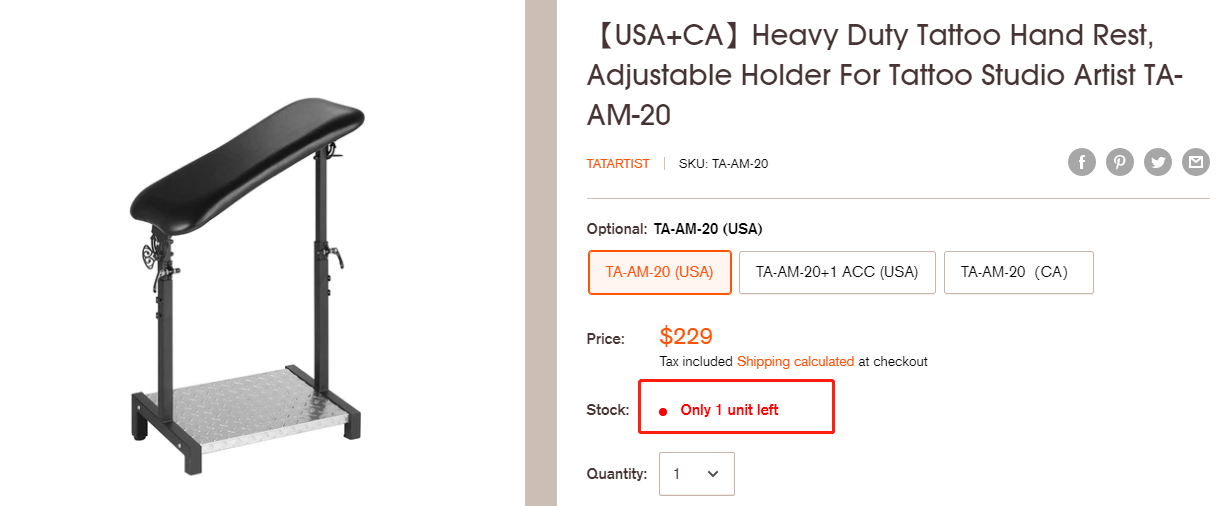Image resolution: width=1232 pixels, height=506 pixels.
Task: Follow the Shipping calculated link
Action: point(795,362)
